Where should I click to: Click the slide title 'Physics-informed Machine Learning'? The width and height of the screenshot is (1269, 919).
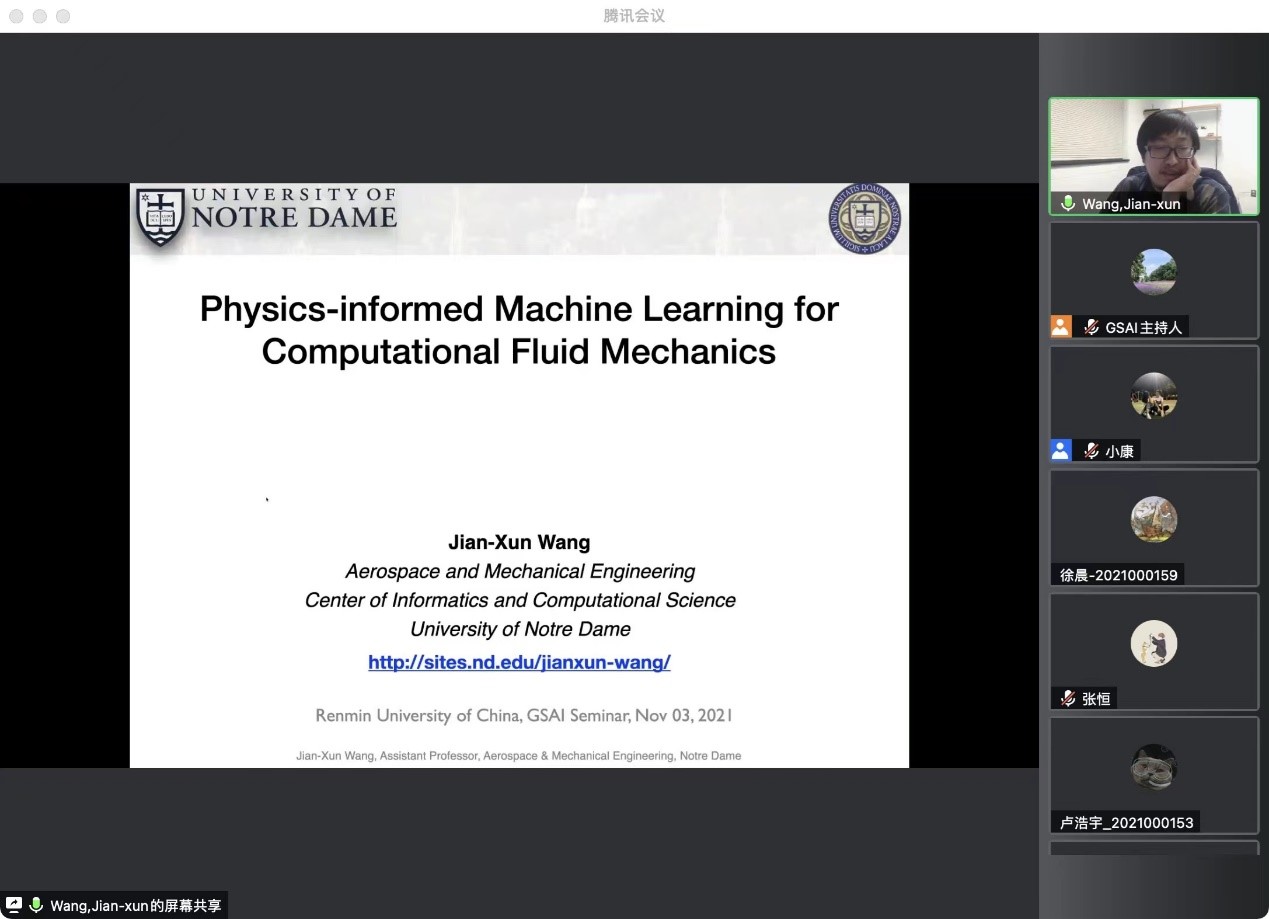519,309
